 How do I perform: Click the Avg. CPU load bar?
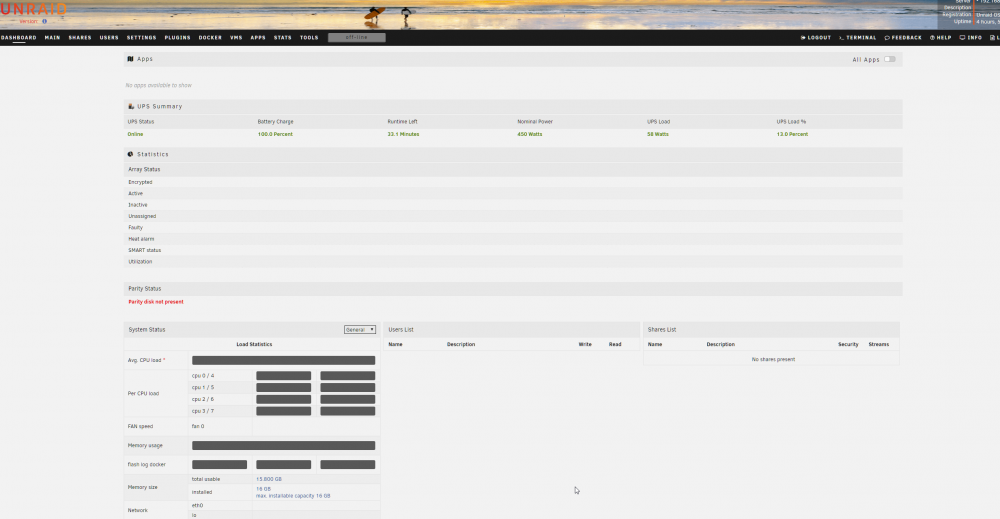283,360
